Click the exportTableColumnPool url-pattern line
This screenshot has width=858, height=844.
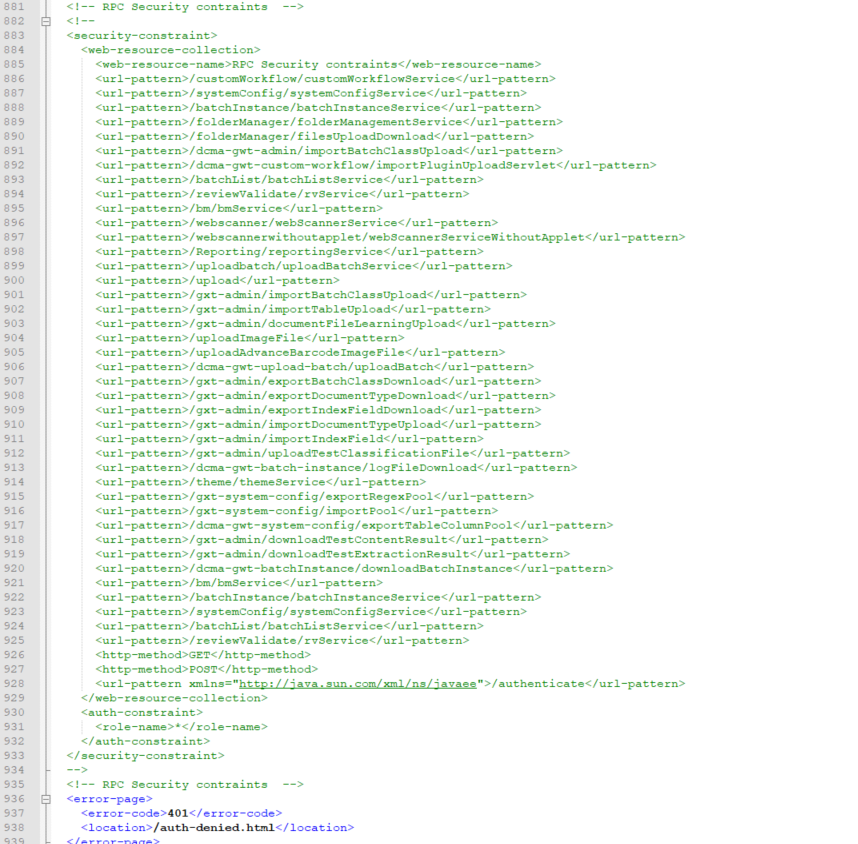tap(355, 525)
